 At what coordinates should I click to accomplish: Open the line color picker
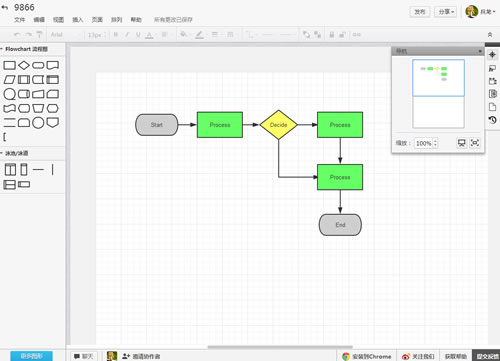[x=200, y=34]
